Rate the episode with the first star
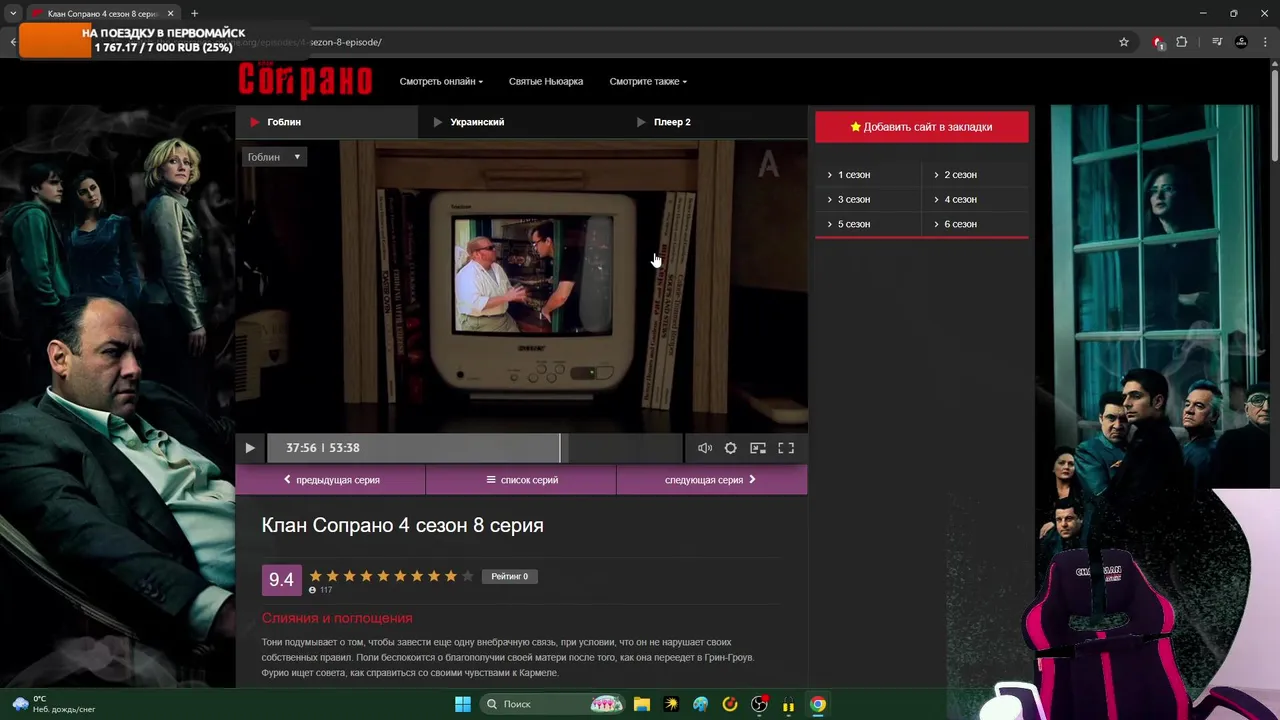 [x=316, y=576]
